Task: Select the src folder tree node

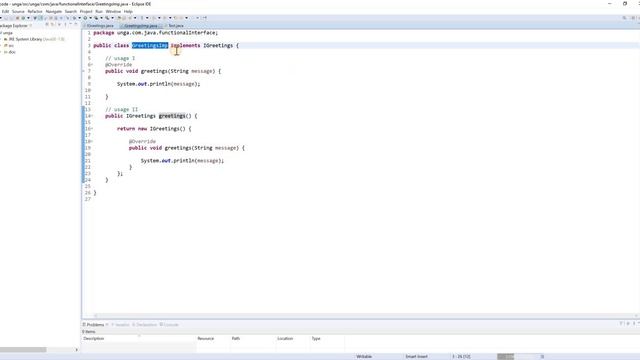Action: (9, 46)
